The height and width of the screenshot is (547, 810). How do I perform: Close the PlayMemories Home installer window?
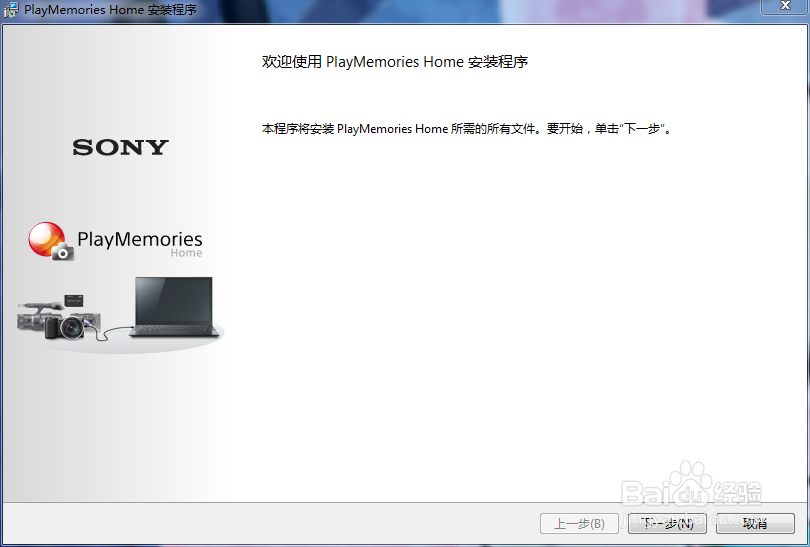785,6
